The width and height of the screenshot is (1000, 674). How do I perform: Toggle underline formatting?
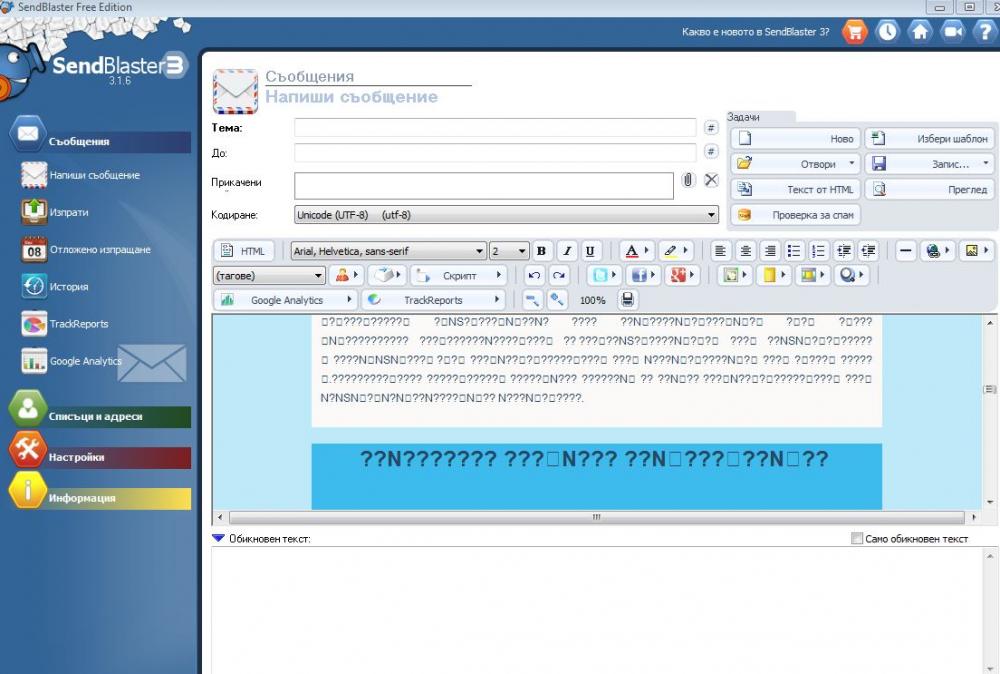[591, 251]
